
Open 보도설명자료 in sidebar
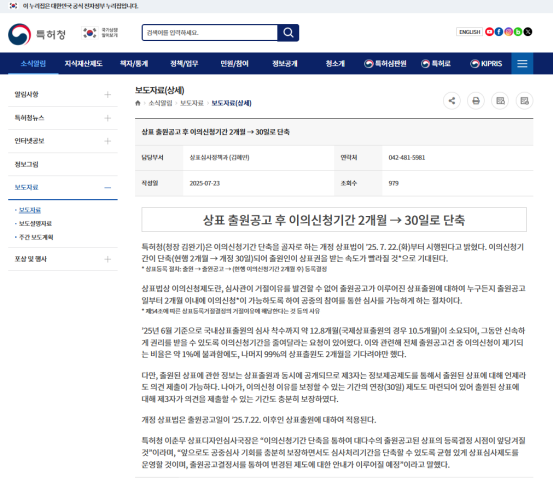pyautogui.click(x=35, y=224)
